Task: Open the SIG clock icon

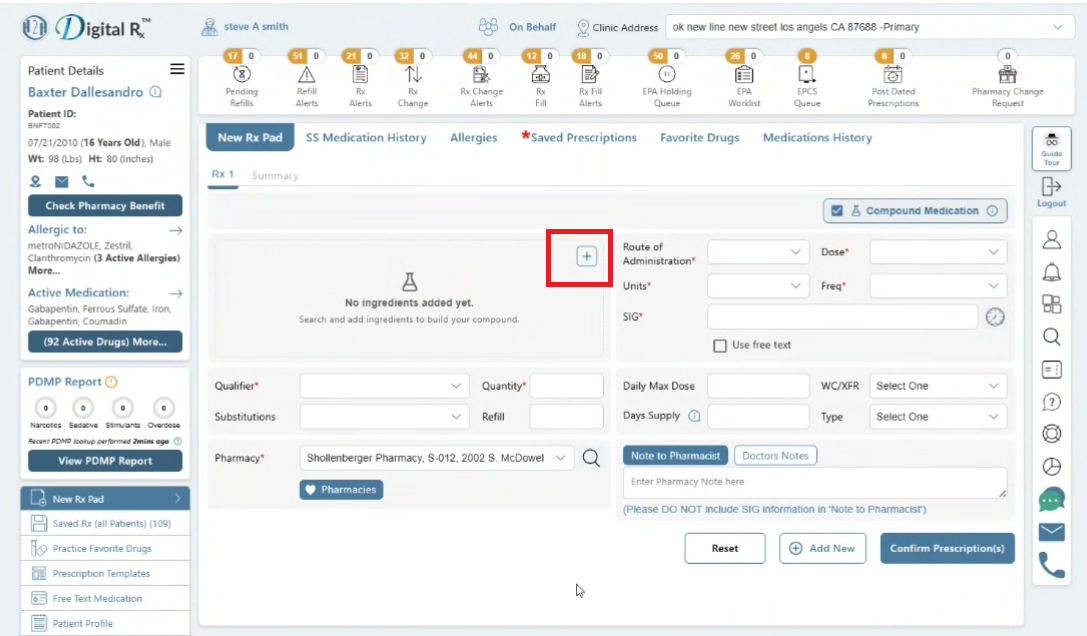Action: point(995,317)
